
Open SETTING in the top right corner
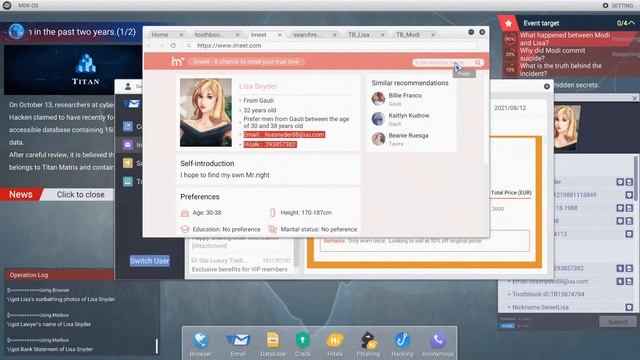coord(618,5)
